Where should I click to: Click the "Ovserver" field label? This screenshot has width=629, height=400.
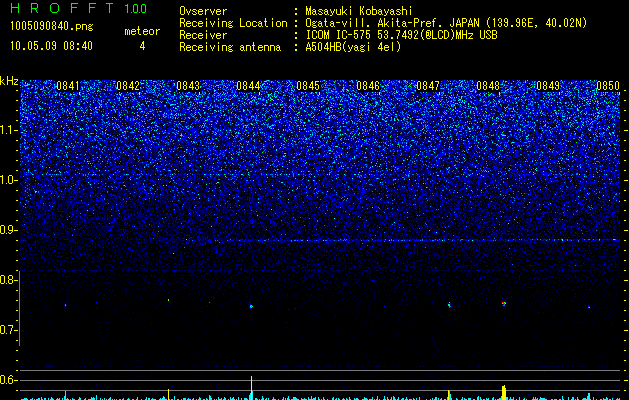tap(203, 11)
